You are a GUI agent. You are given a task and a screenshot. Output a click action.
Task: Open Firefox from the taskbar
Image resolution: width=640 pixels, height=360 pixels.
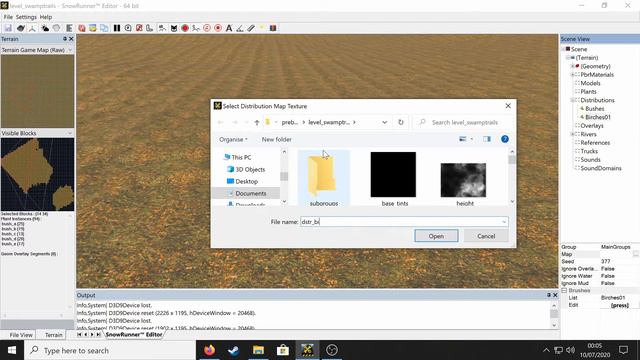[209, 350]
